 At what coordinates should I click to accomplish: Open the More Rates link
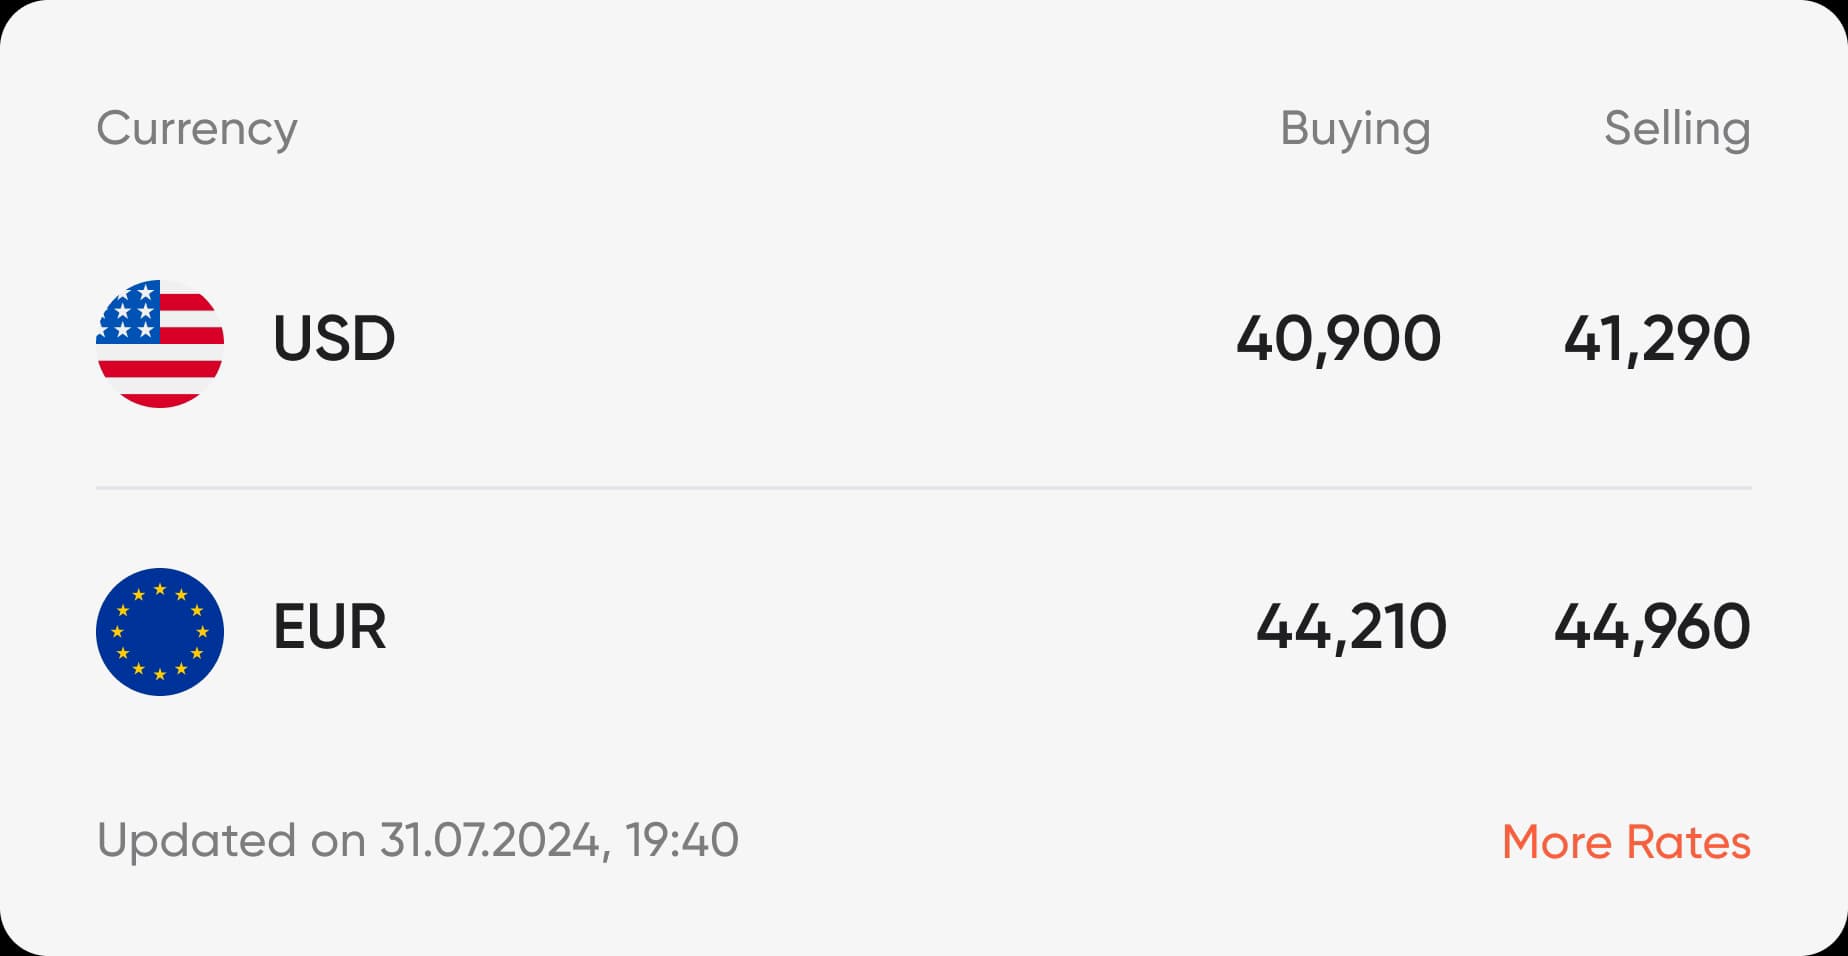point(1626,842)
